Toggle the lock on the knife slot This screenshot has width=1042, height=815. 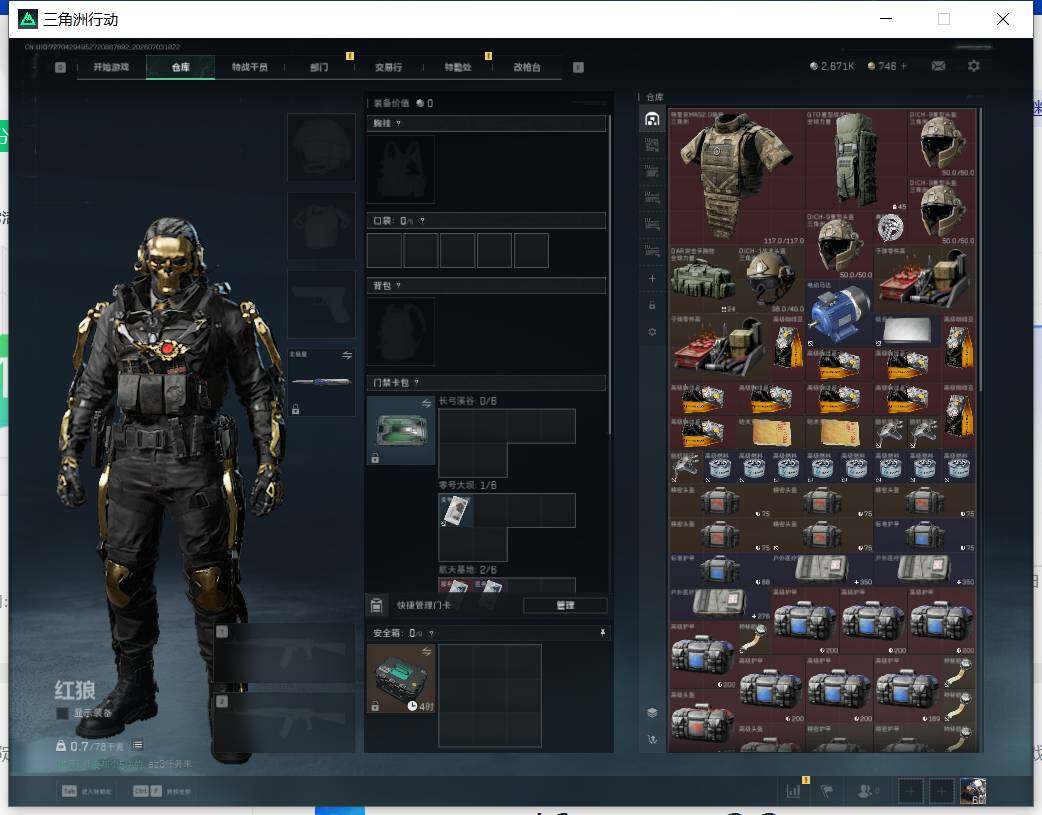point(295,409)
